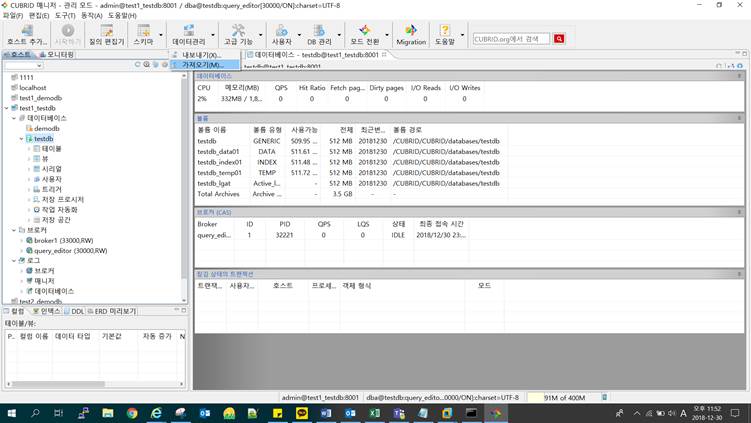The image size is (751, 423).
Task: Collapse the 로그 logs node
Action: click(x=14, y=261)
